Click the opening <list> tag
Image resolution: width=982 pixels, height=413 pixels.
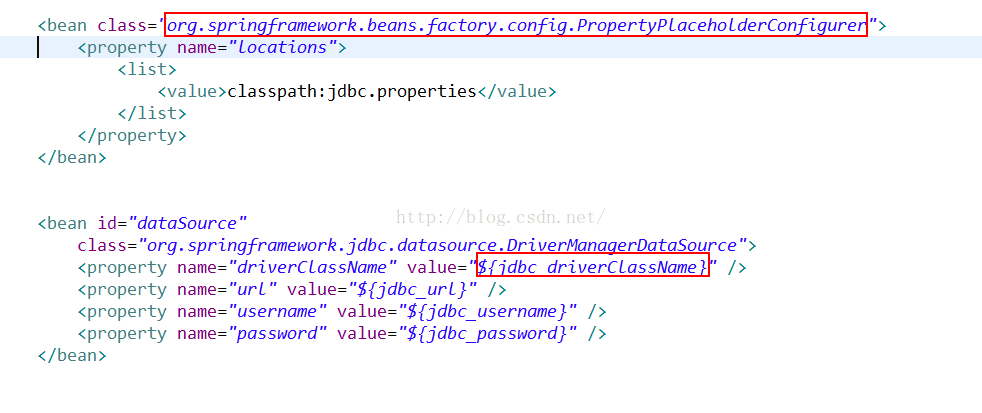coord(147,69)
